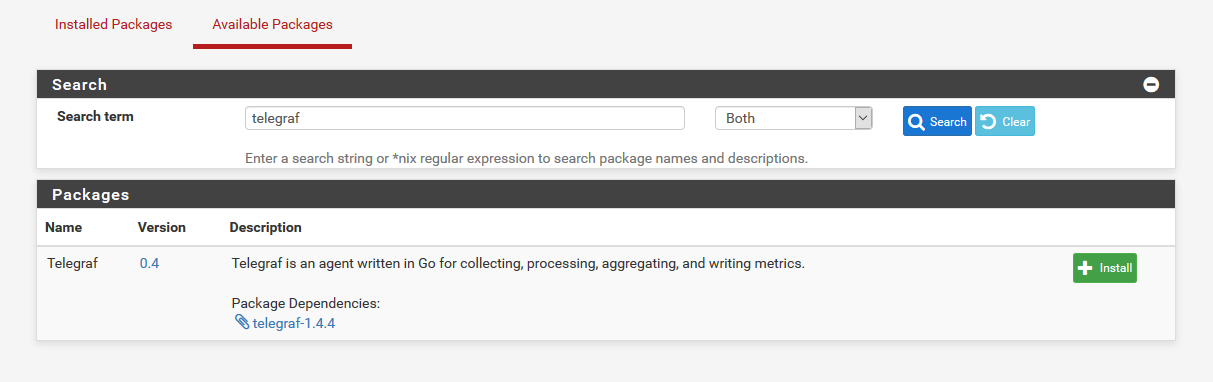Click the Version column header

tap(162, 227)
